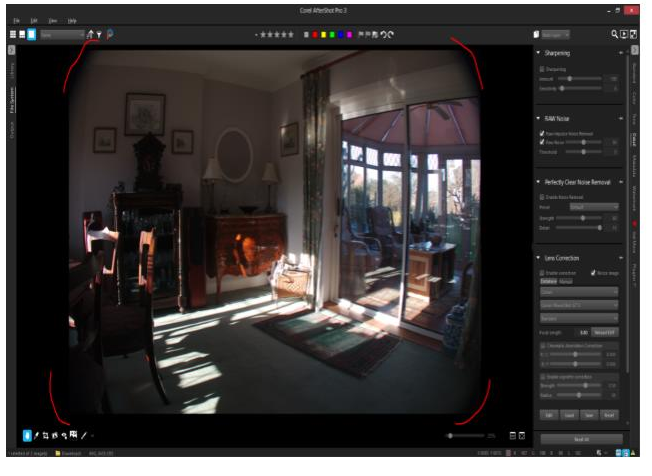Click the clear color label icon
This screenshot has width=652, height=476.
306,35
